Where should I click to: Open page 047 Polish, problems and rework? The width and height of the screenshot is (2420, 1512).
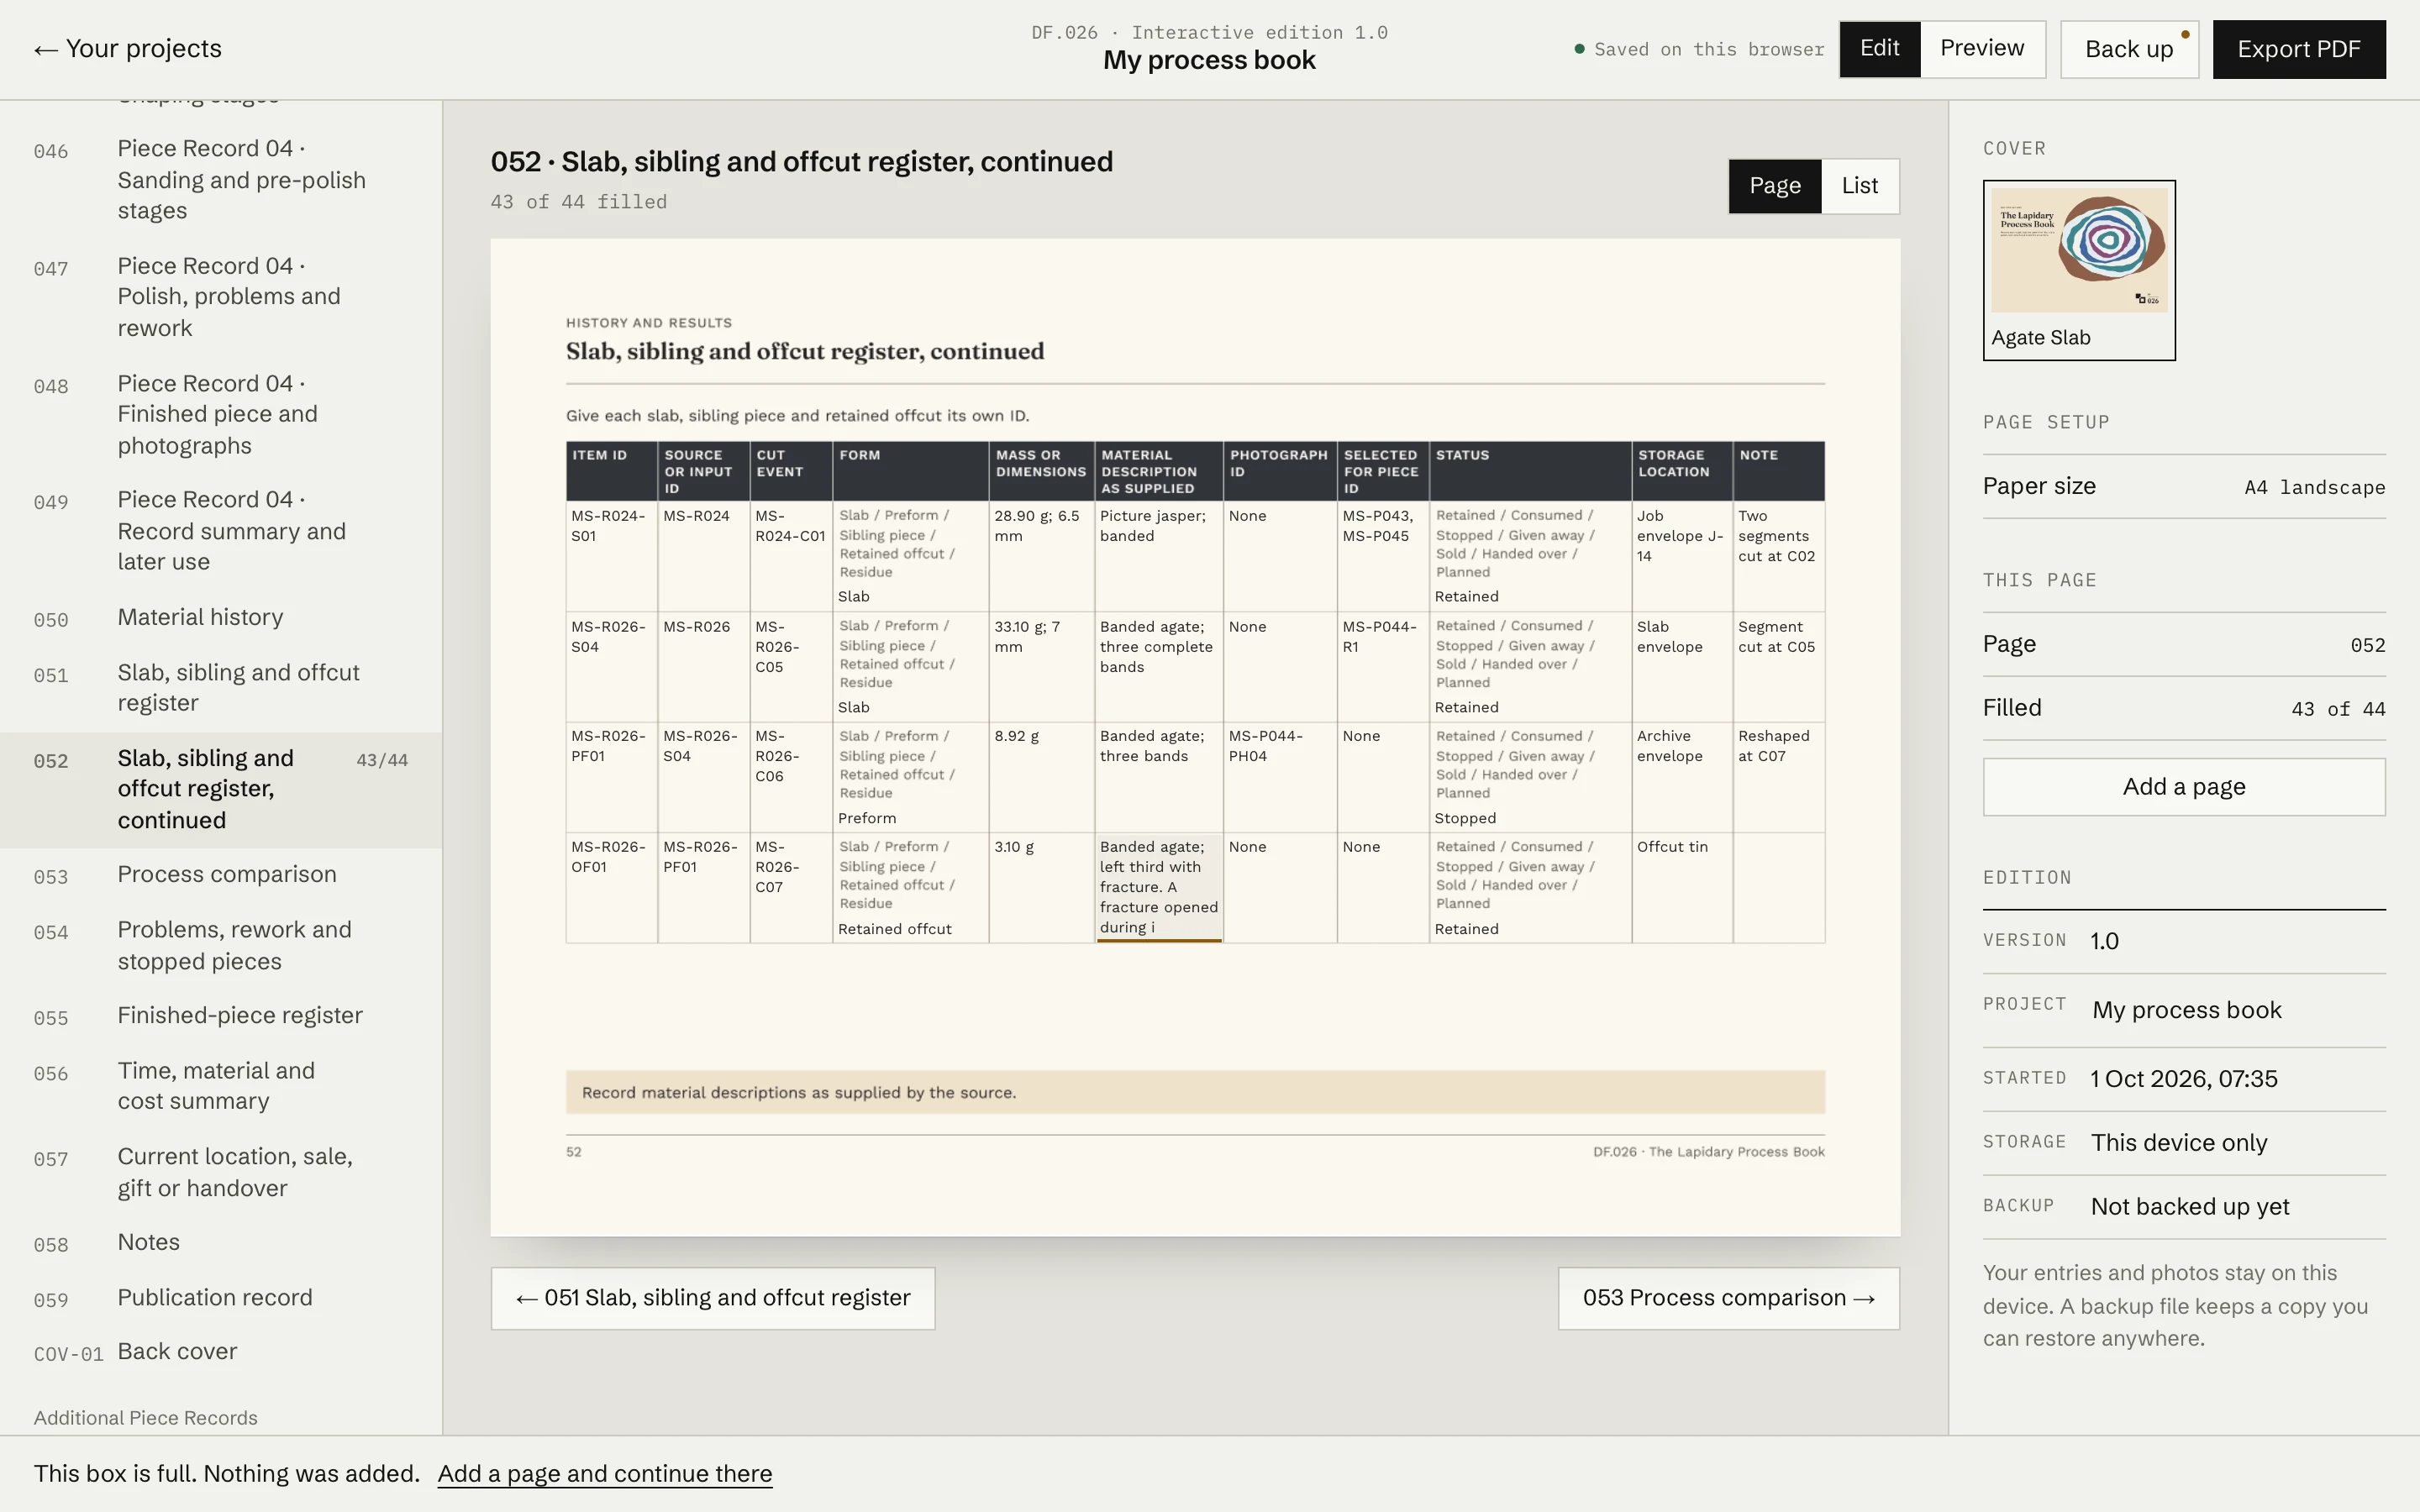tap(221, 297)
